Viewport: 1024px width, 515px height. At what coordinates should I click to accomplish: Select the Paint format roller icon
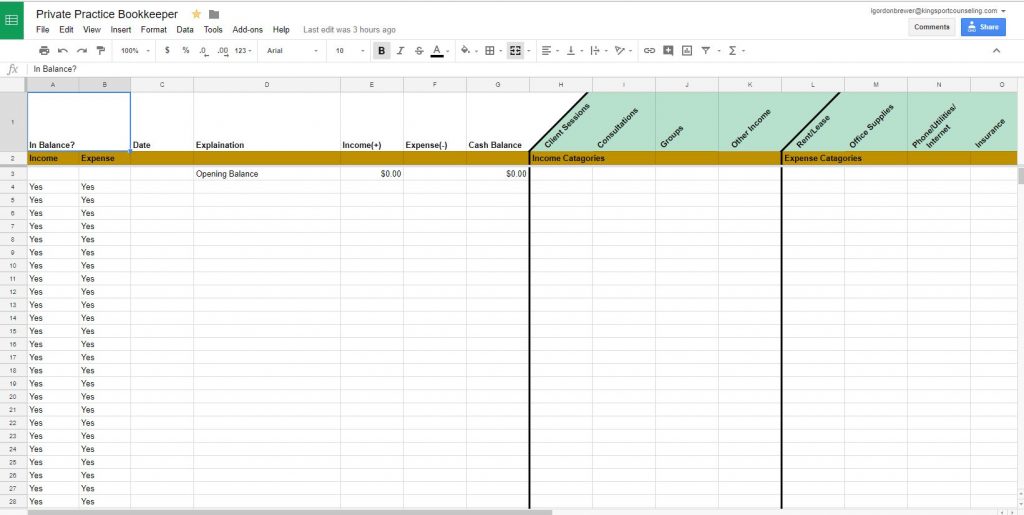101,50
